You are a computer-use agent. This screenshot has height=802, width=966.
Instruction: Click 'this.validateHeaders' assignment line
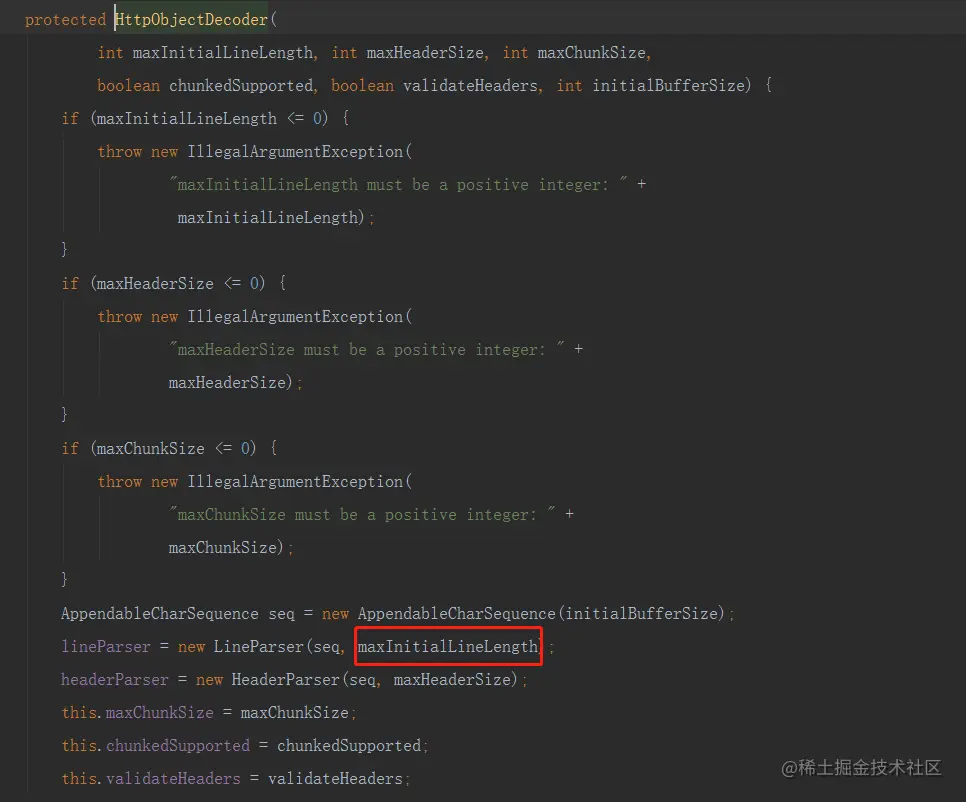point(235,779)
